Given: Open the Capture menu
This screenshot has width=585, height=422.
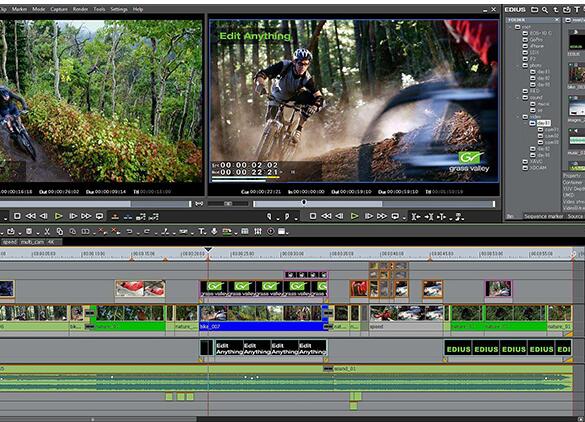Looking at the screenshot, I should click(x=59, y=9).
